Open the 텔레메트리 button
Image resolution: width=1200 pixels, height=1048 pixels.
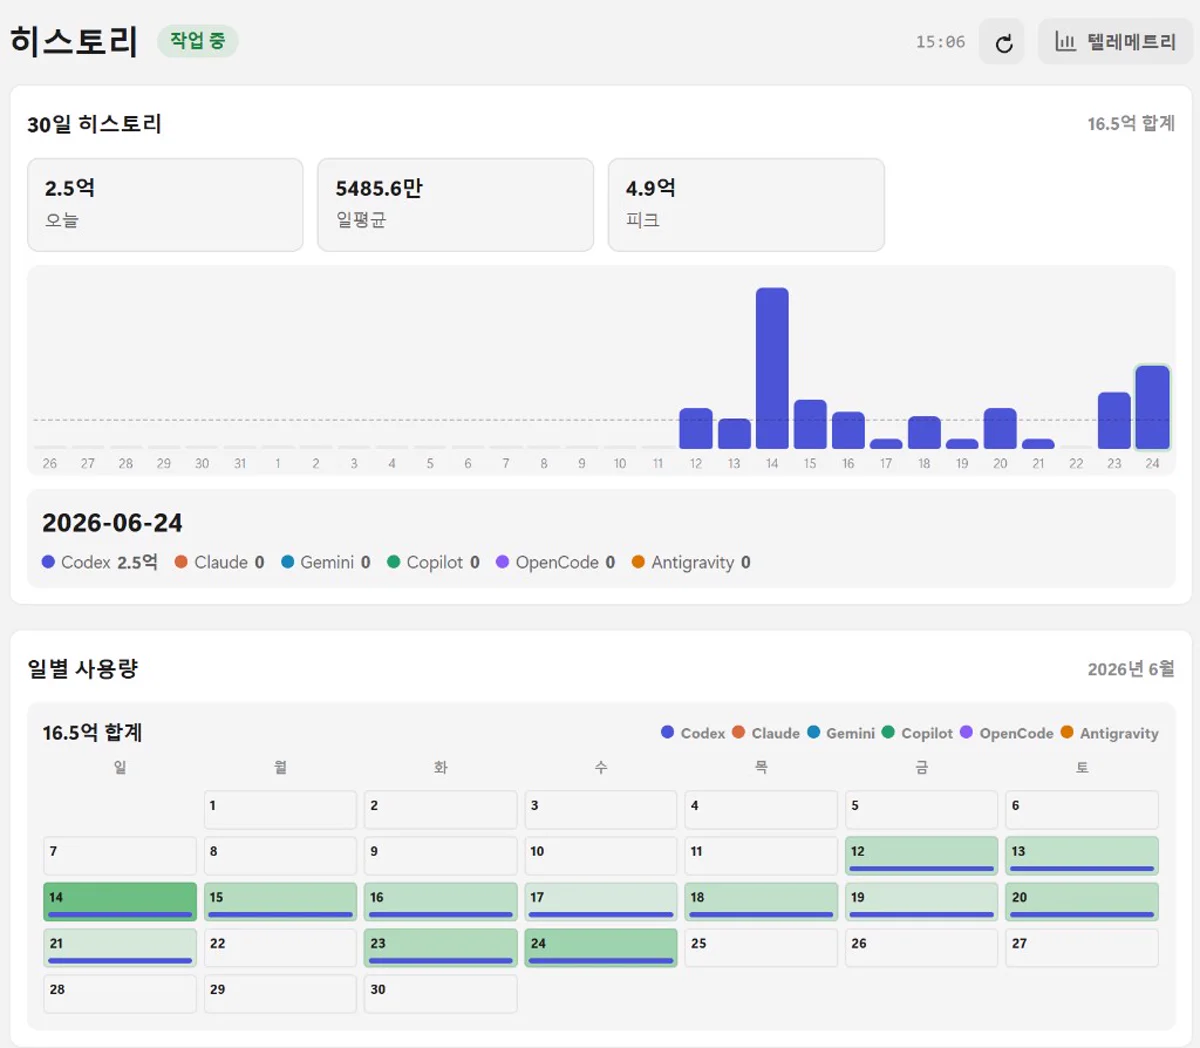pyautogui.click(x=1115, y=42)
